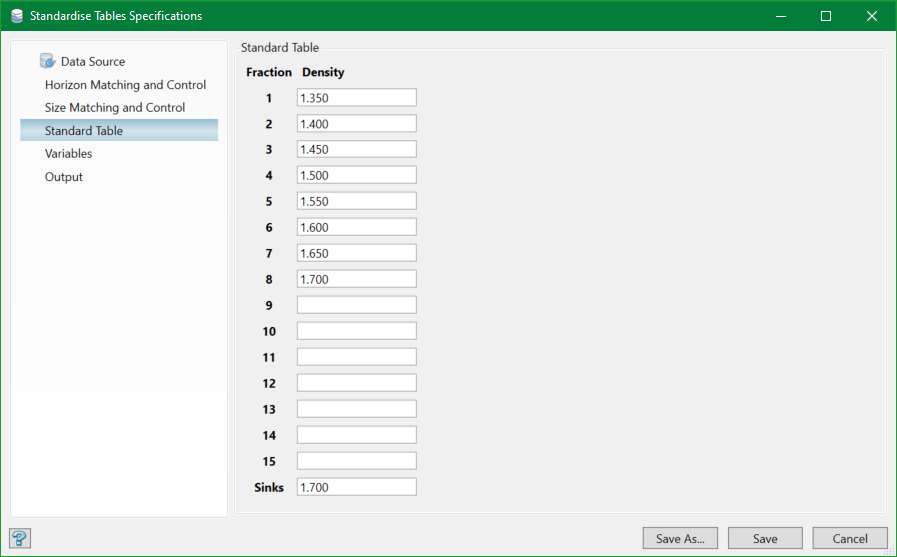Focus the density field showing 1.500
This screenshot has width=897, height=557.
(x=356, y=176)
